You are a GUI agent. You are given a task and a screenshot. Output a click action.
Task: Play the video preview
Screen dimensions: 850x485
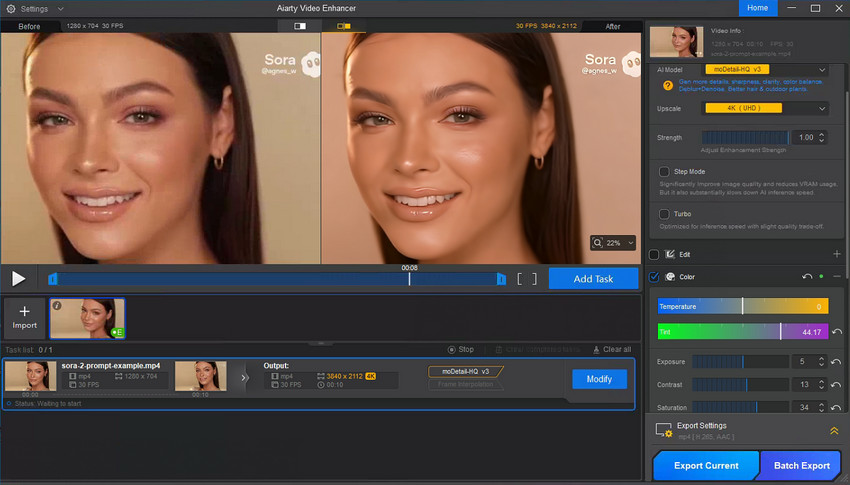18,279
